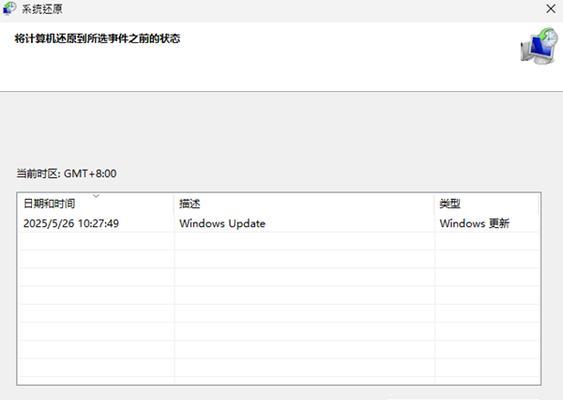The height and width of the screenshot is (400, 563).
Task: Click the System Restore title bar icon
Action: pos(9,8)
